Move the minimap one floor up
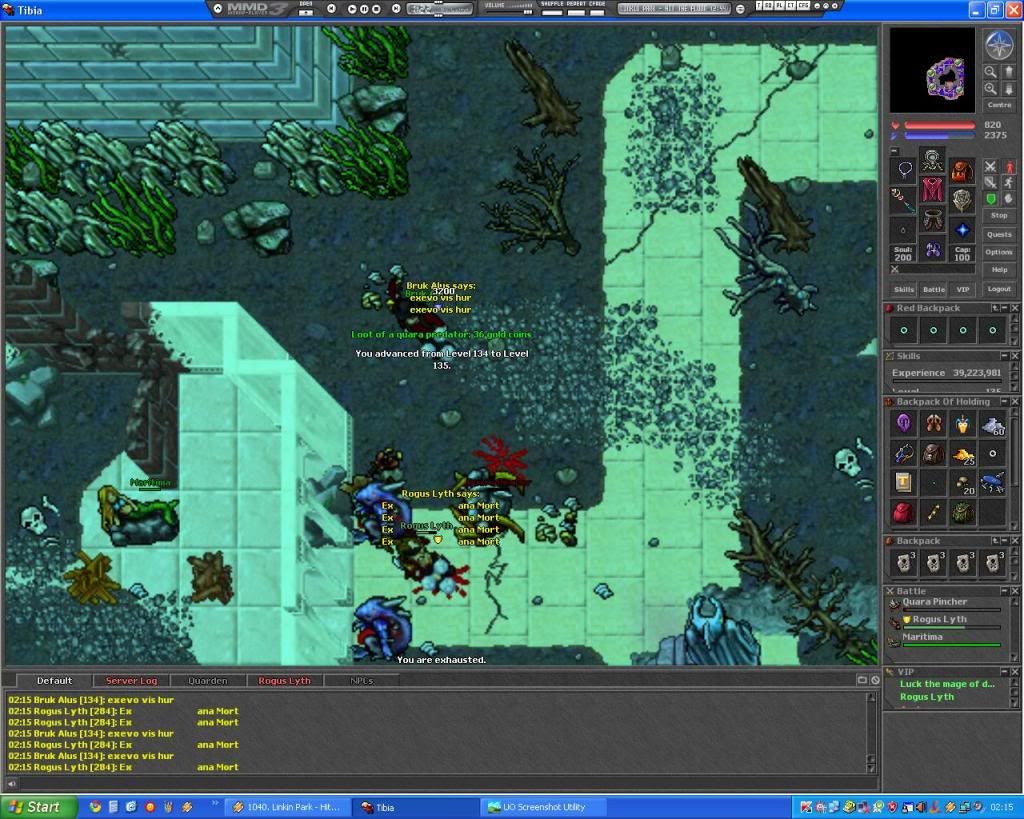 tap(1007, 72)
